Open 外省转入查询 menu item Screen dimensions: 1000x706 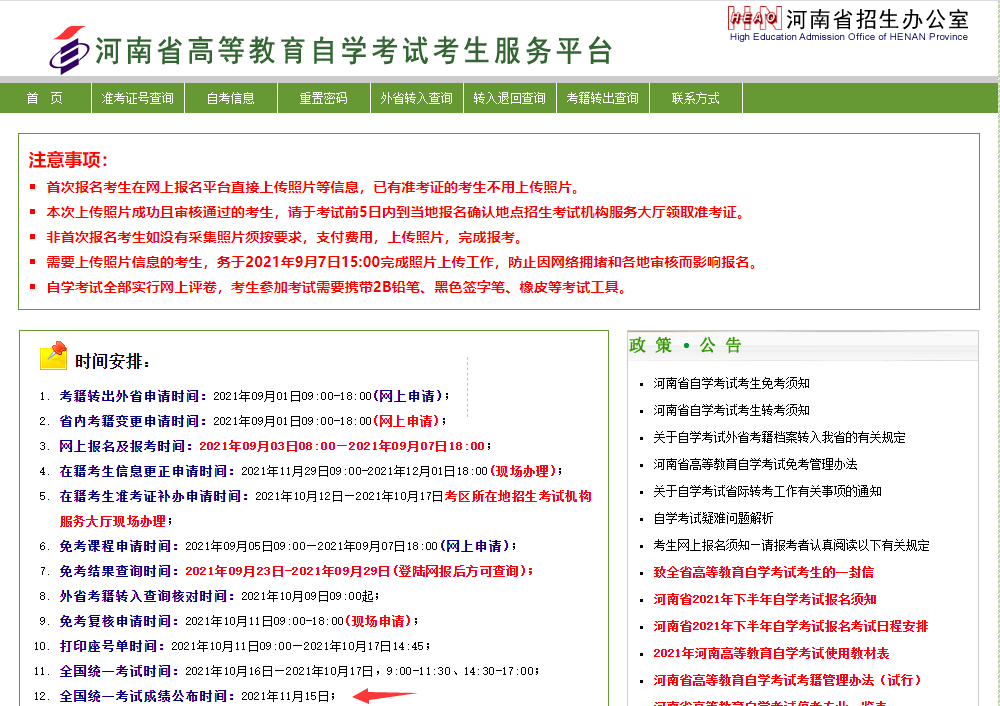[416, 98]
